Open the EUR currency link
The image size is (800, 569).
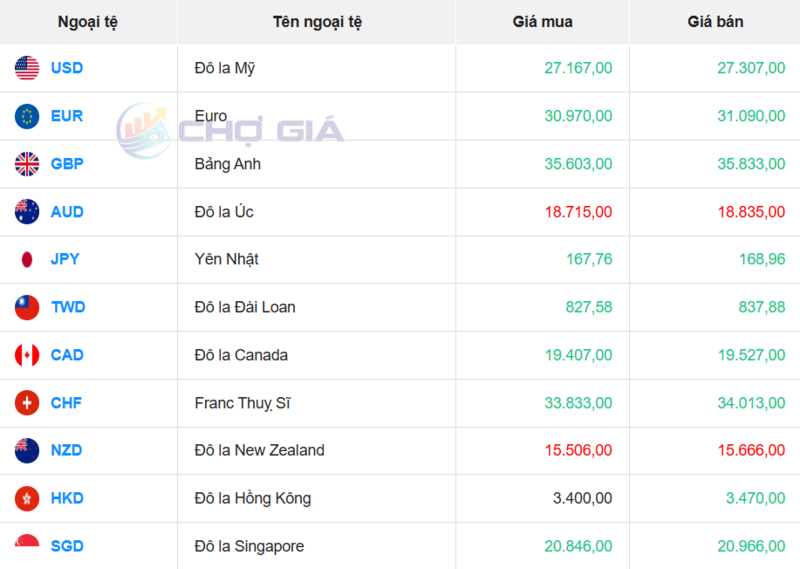point(67,116)
